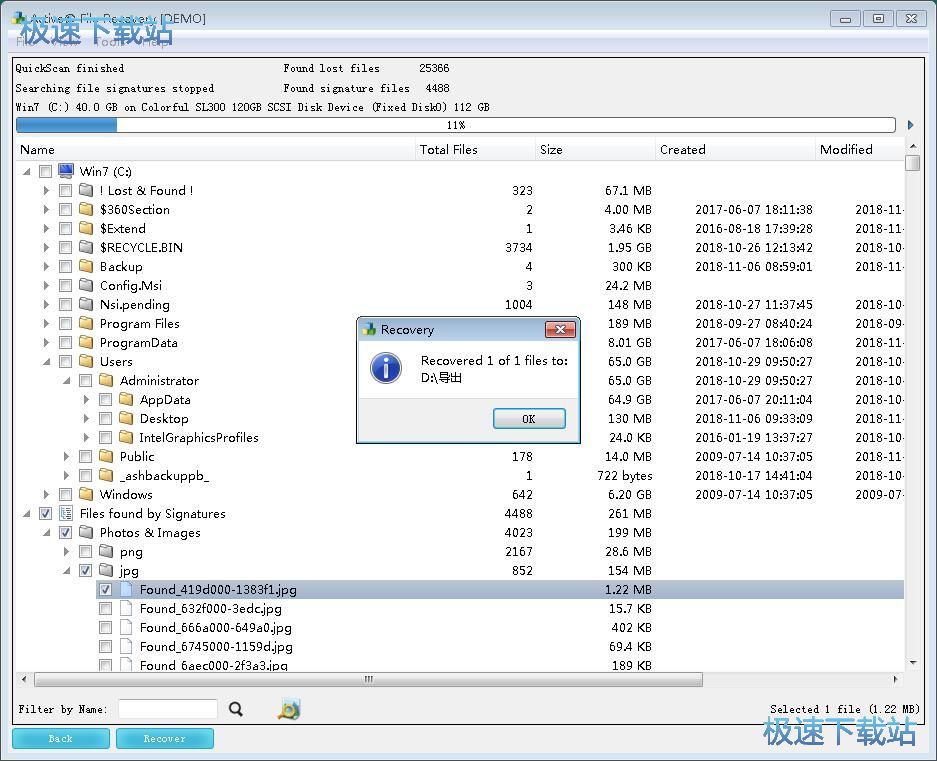Screen dimensions: 937x761
Task: Click the search magnifier icon beside filter
Action: pos(236,709)
